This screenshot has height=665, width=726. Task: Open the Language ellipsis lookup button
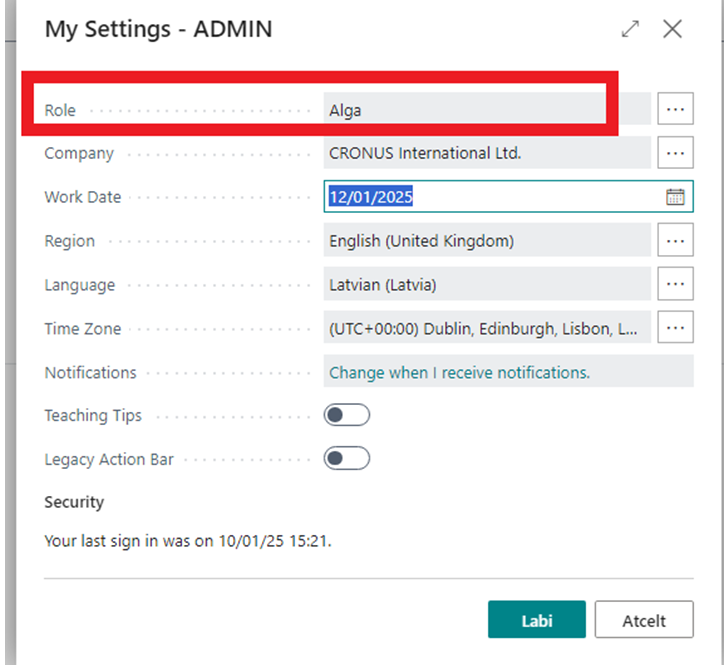coord(676,284)
